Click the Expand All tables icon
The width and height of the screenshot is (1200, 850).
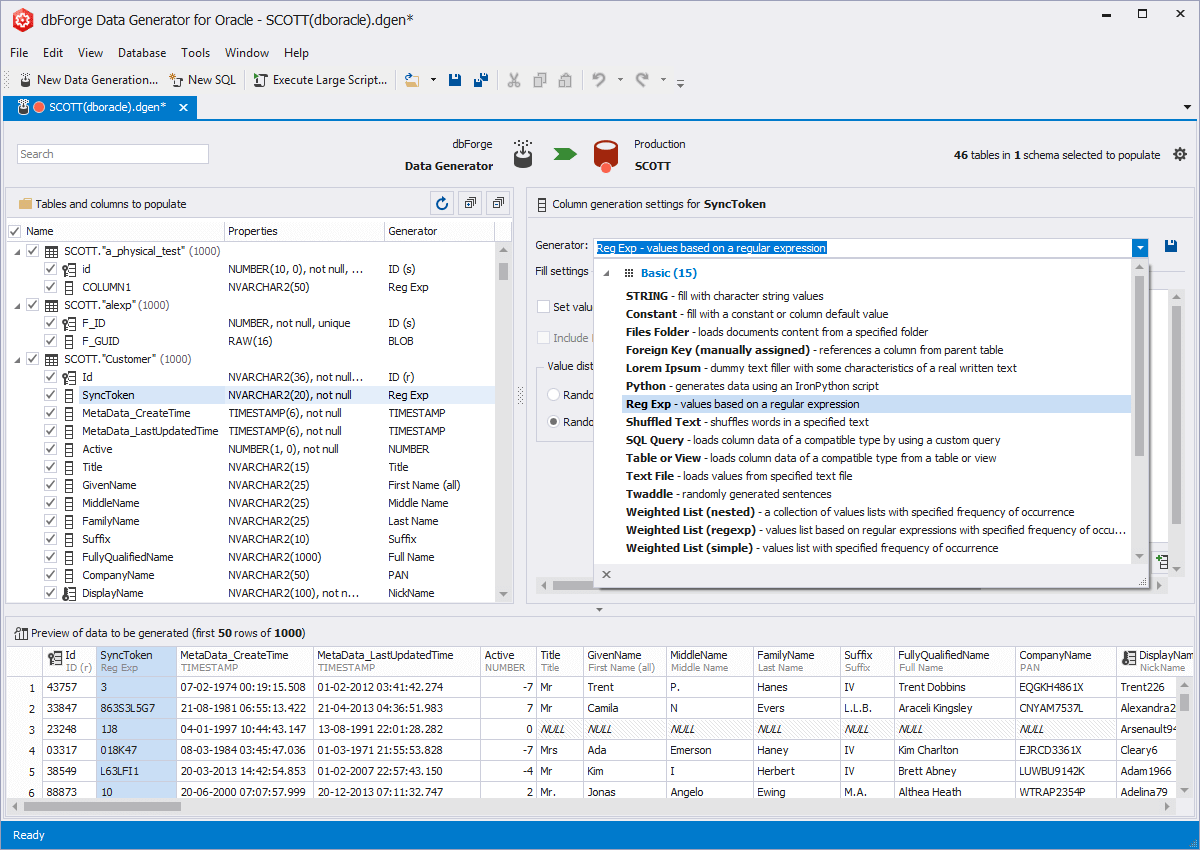pyautogui.click(x=469, y=203)
